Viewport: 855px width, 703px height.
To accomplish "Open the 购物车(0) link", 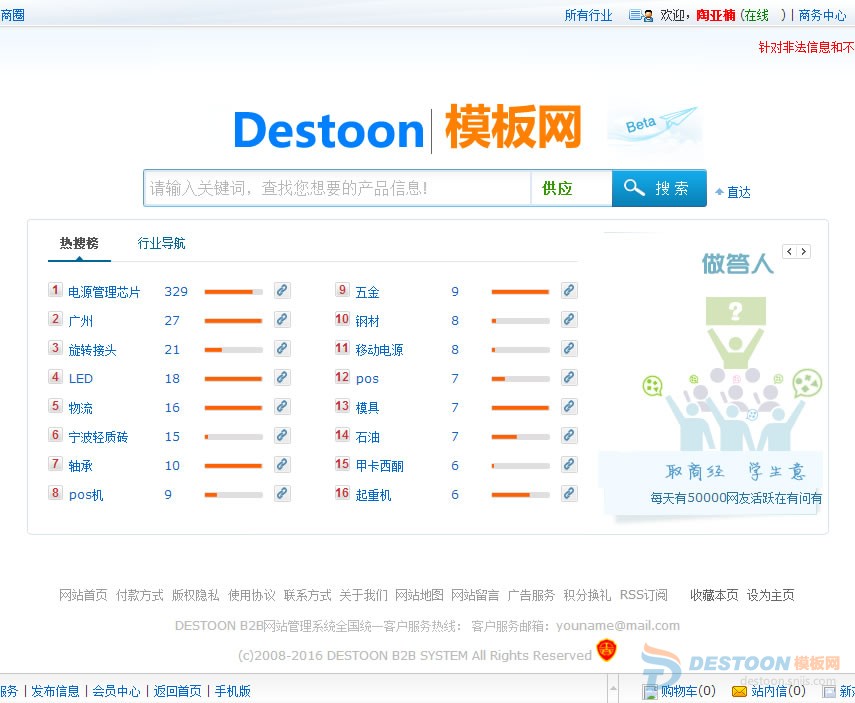I will [x=688, y=691].
